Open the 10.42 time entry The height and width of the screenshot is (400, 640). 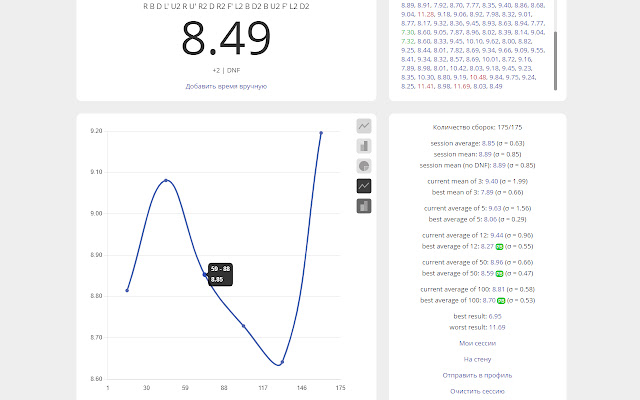[x=458, y=68]
